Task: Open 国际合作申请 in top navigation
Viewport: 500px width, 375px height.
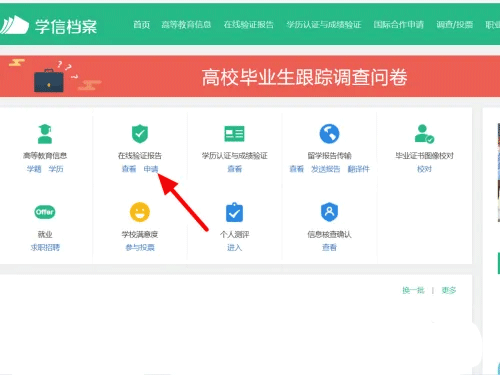Action: (398, 25)
